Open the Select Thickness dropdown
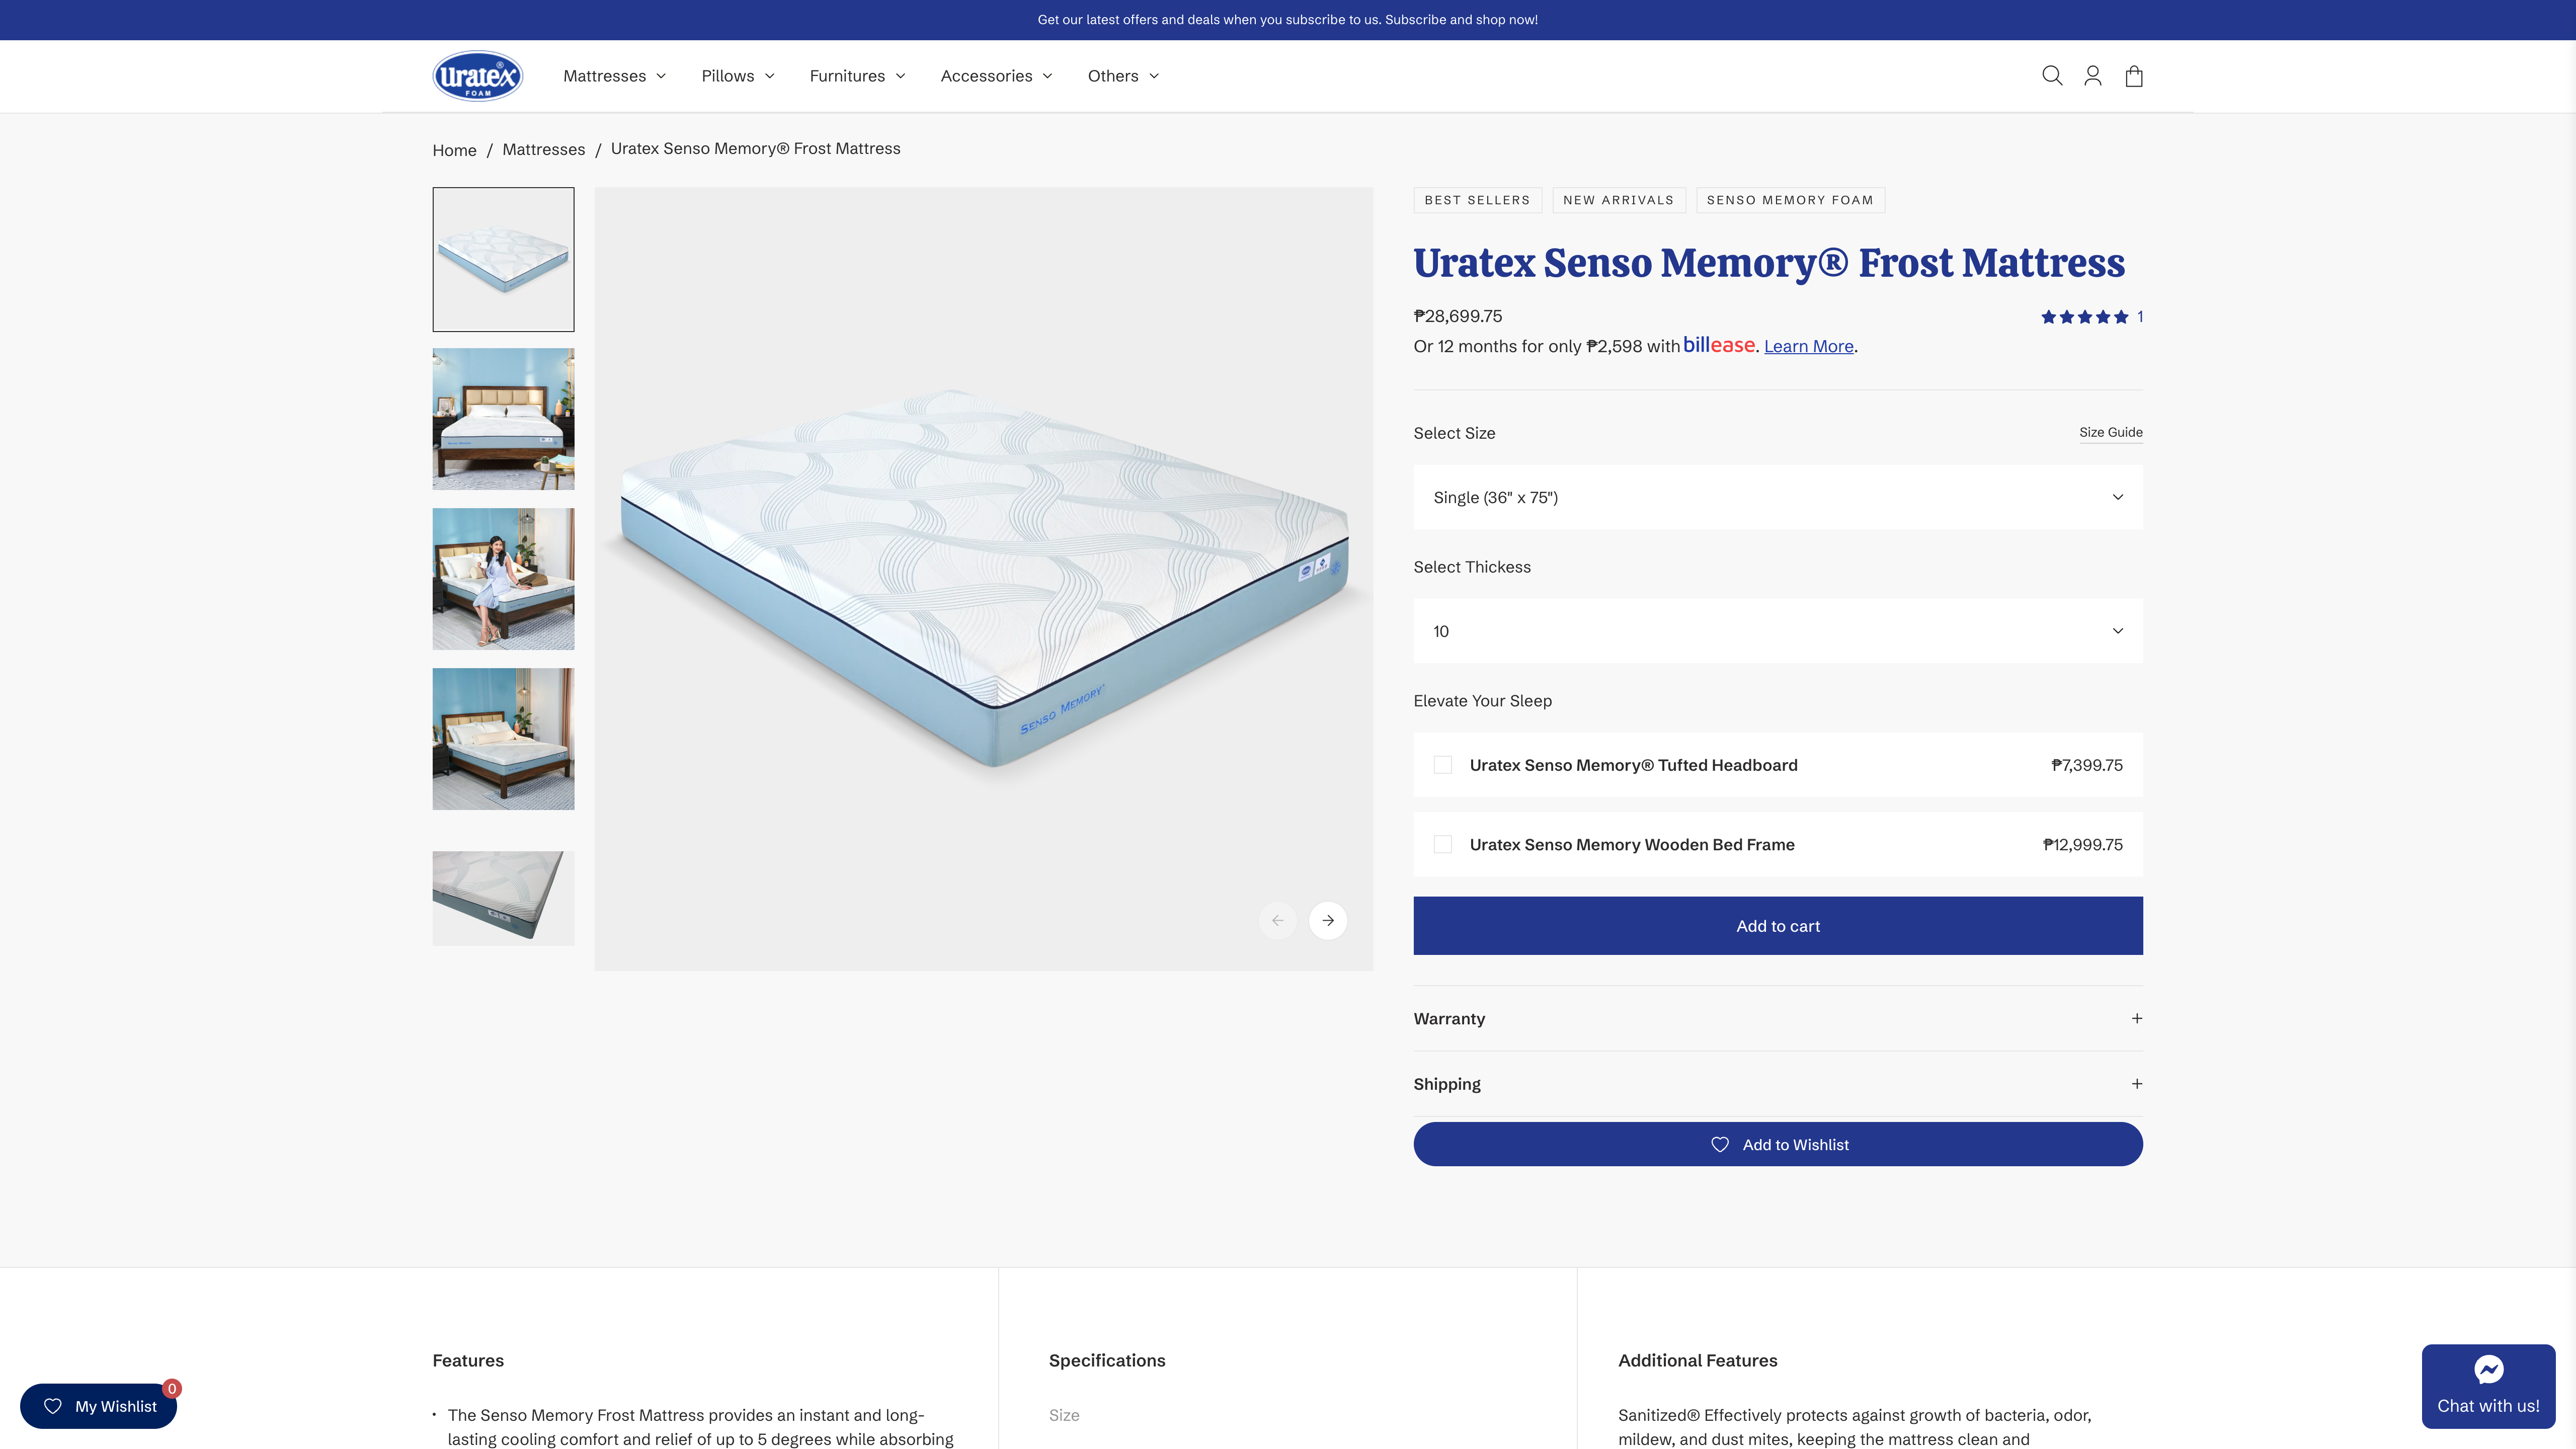 point(1777,631)
